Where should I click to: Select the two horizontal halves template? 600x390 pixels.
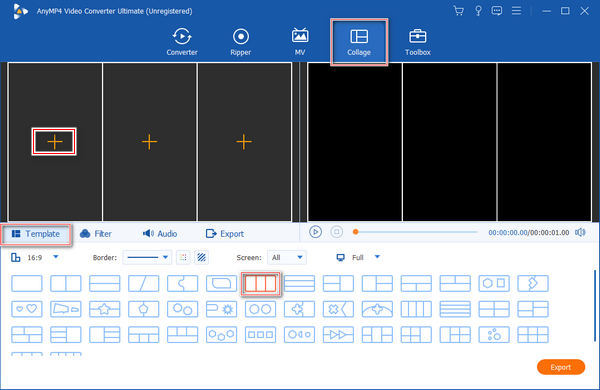104,284
